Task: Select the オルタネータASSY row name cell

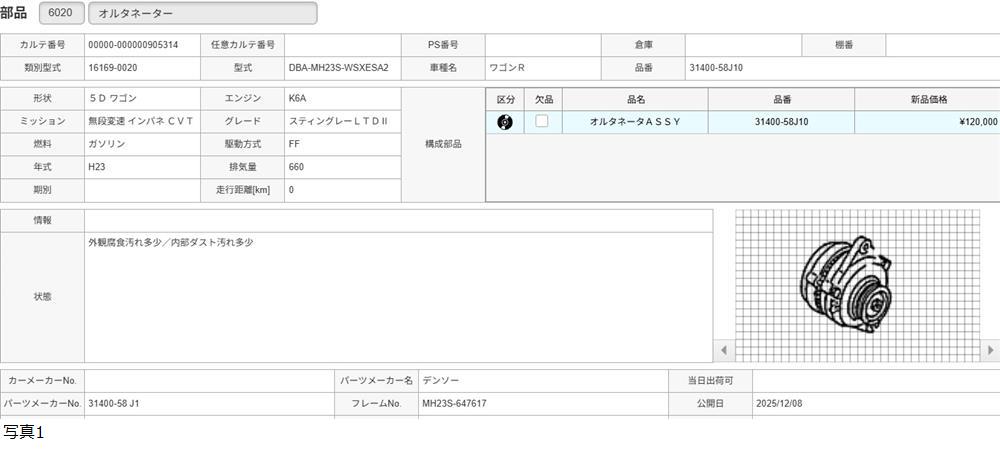Action: coord(635,122)
